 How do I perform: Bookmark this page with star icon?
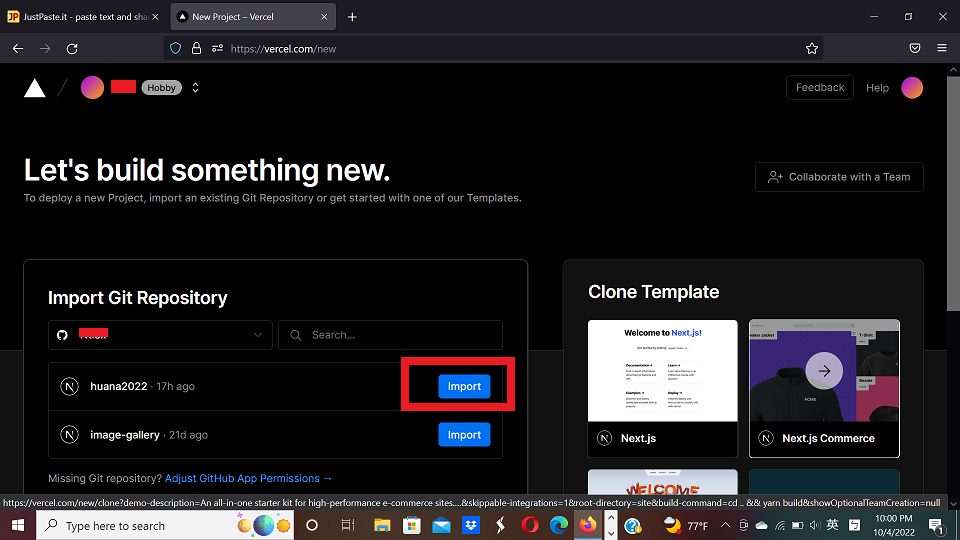[812, 48]
